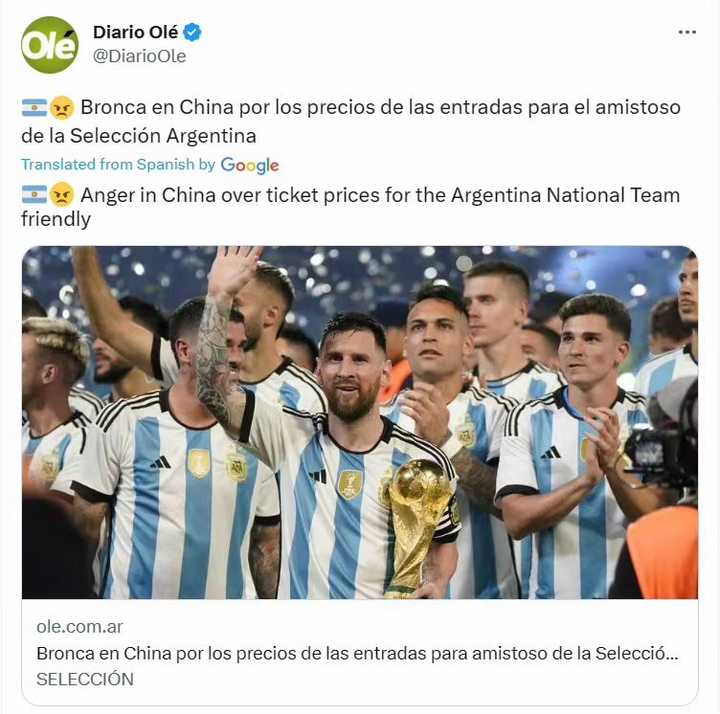Click the angry face emoji in English translation
Image resolution: width=720 pixels, height=714 pixels.
point(62,195)
